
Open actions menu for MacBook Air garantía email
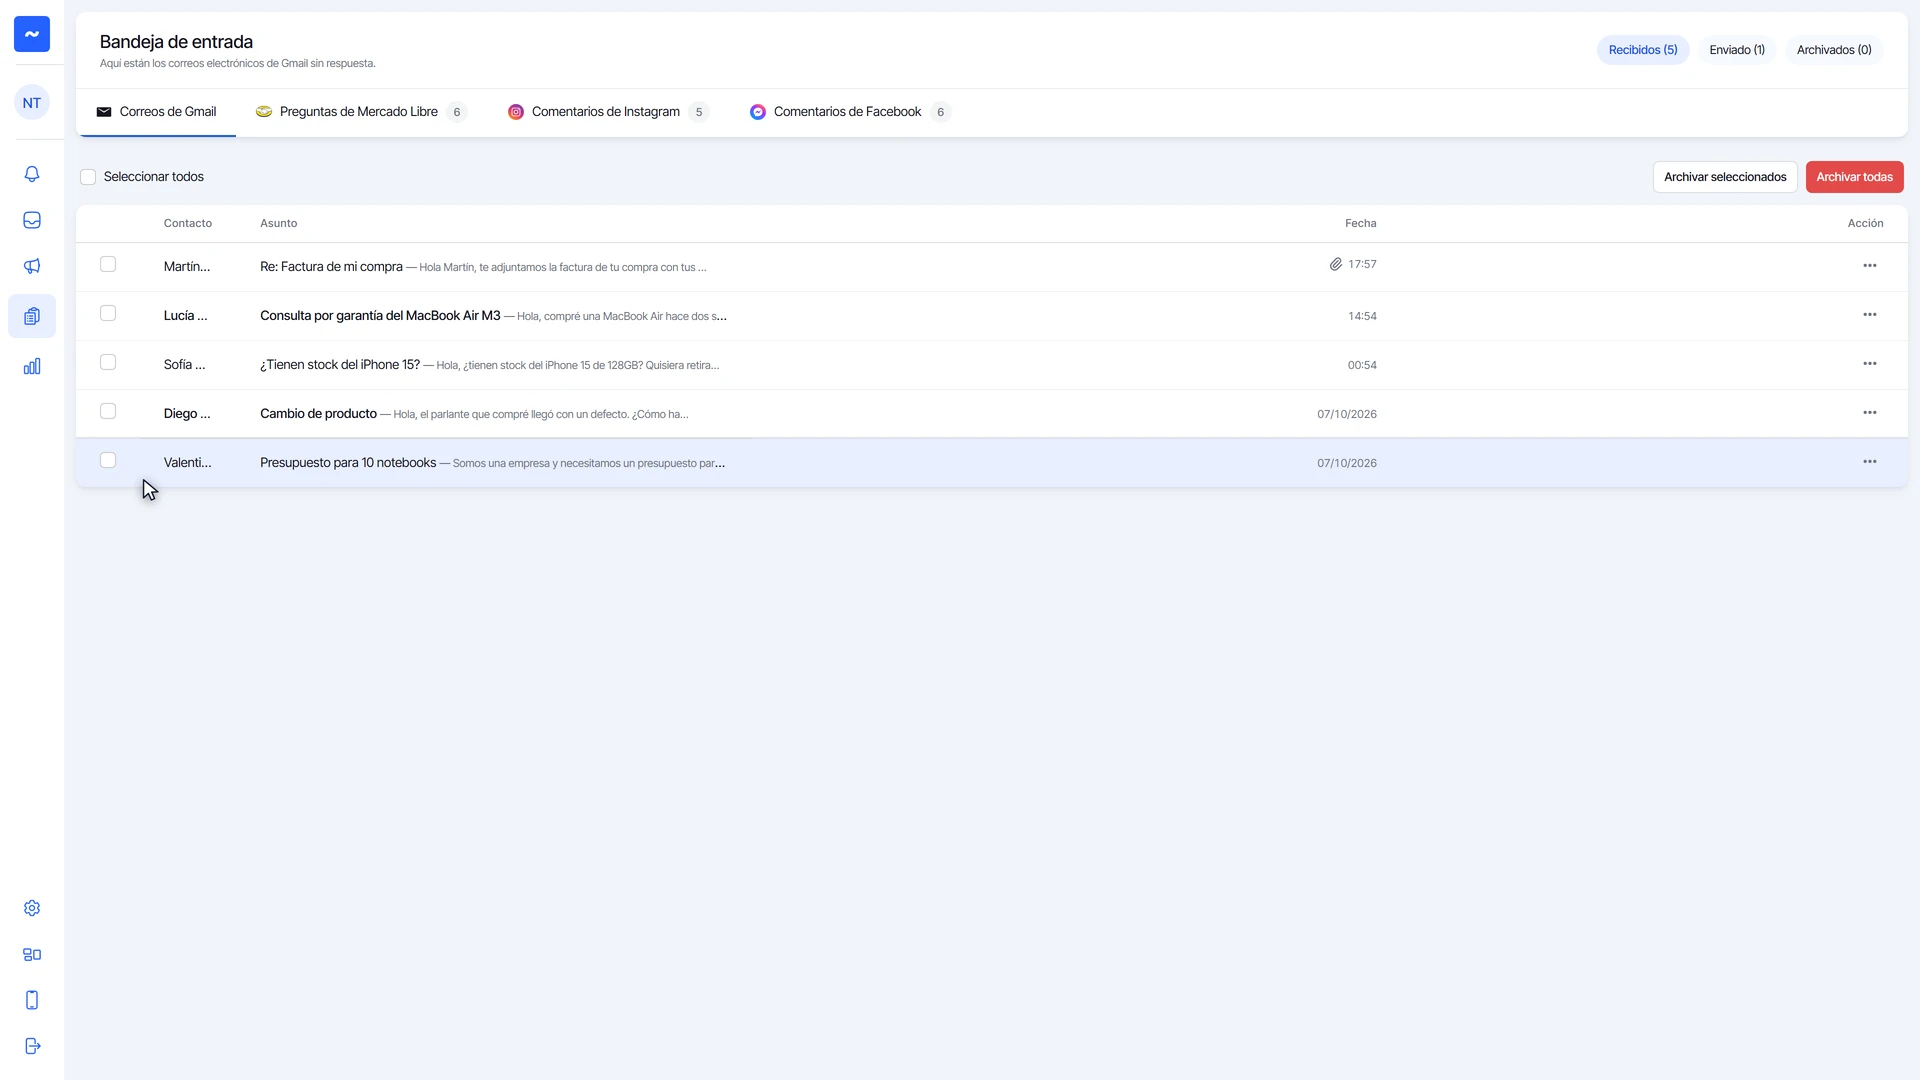click(1869, 315)
